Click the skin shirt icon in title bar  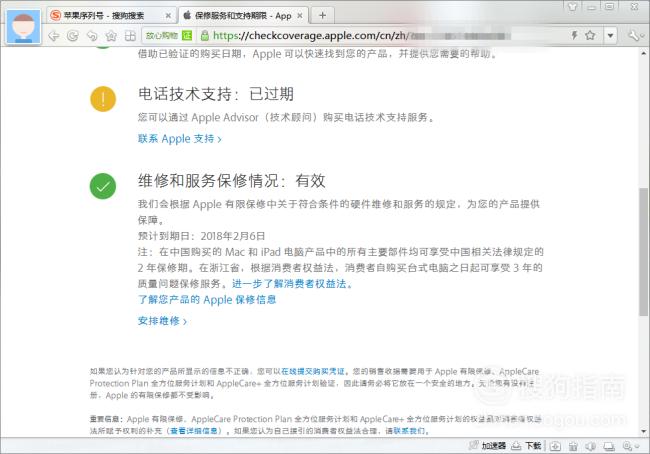point(572,7)
